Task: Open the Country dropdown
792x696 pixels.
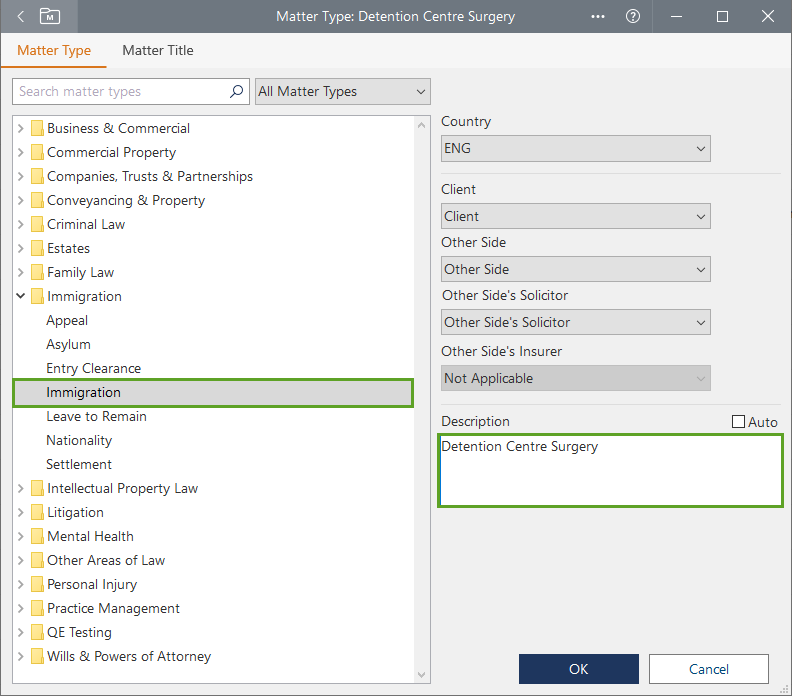Action: [575, 148]
